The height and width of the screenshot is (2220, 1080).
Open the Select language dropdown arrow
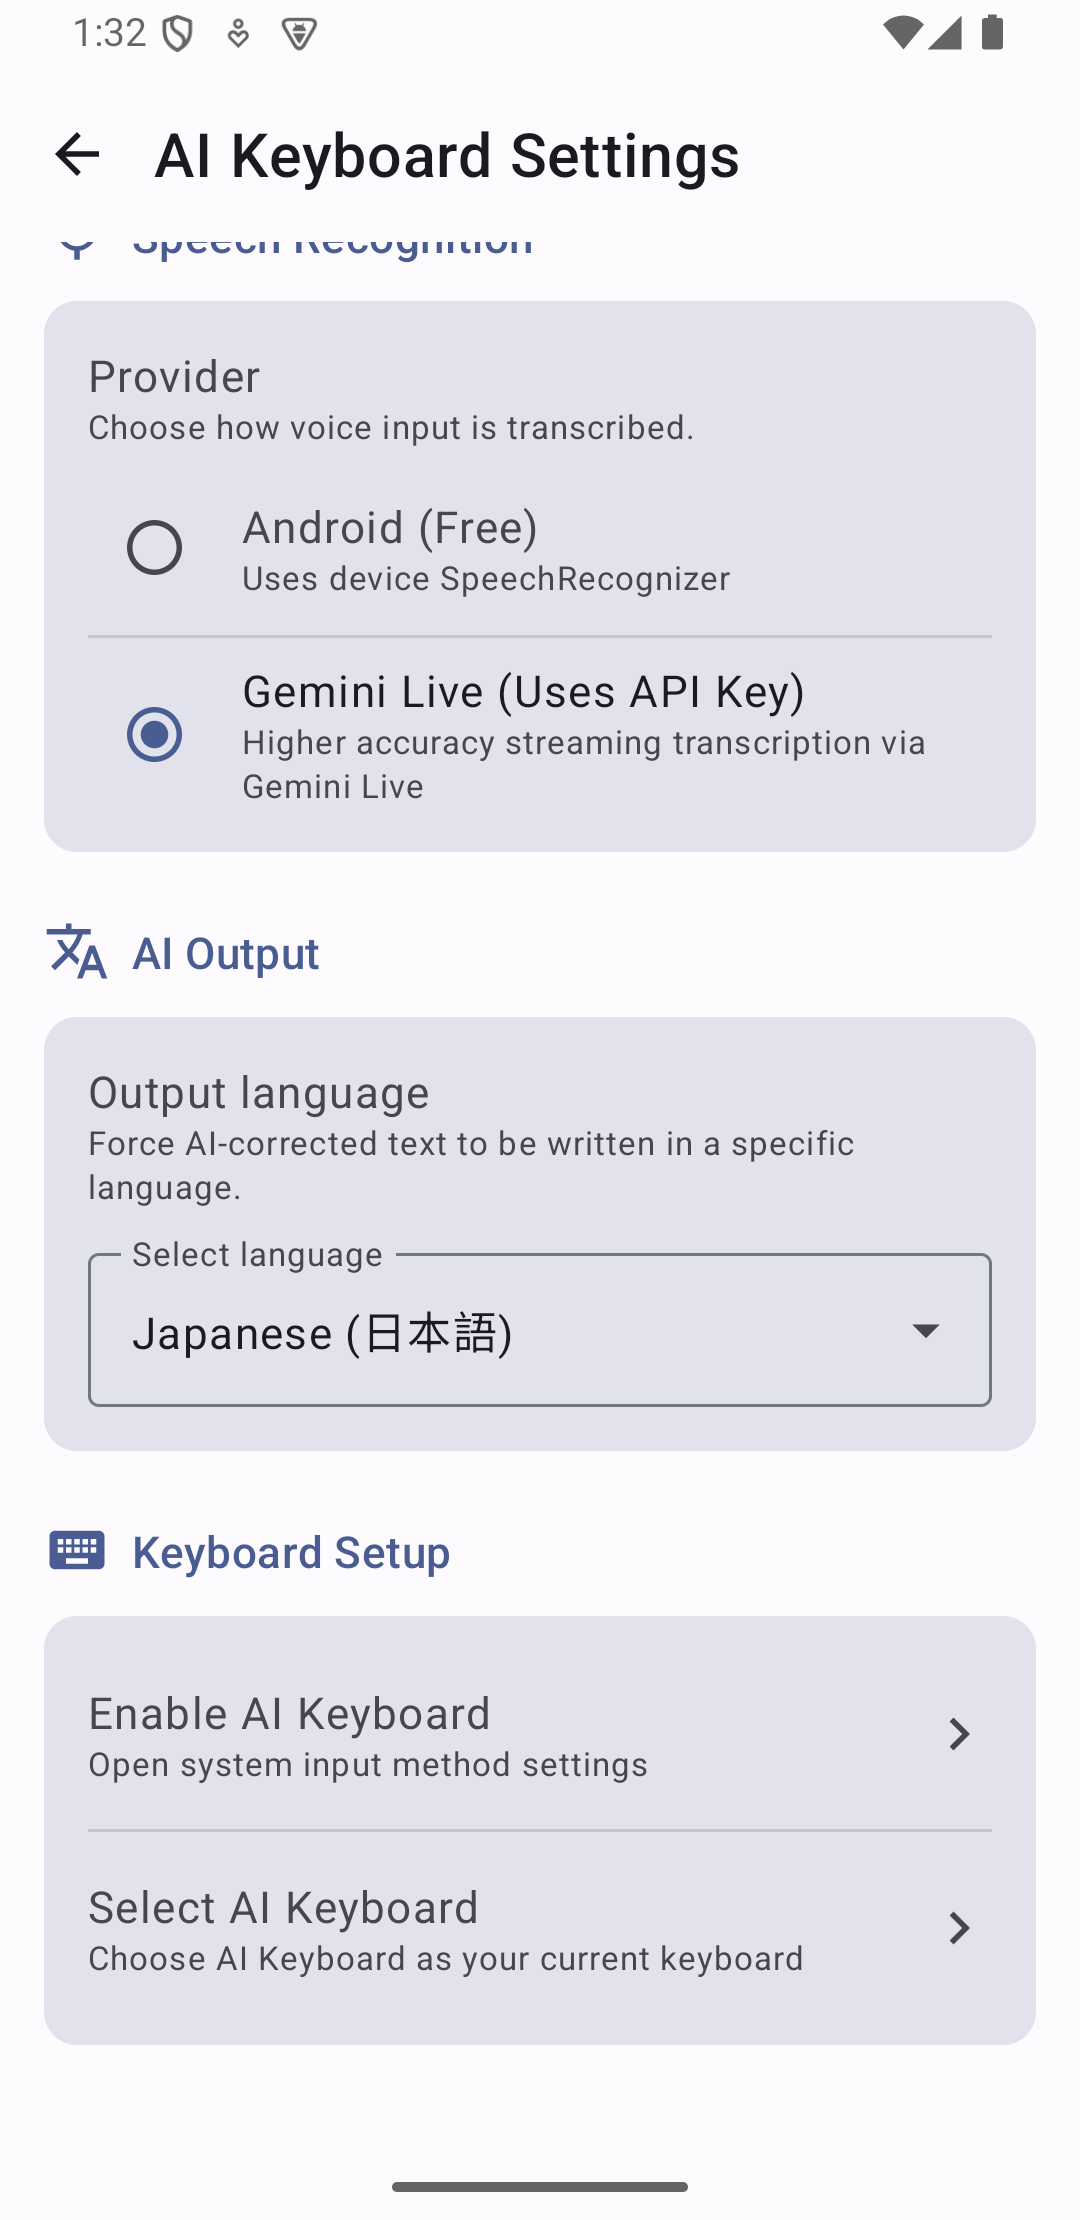pyautogui.click(x=926, y=1331)
